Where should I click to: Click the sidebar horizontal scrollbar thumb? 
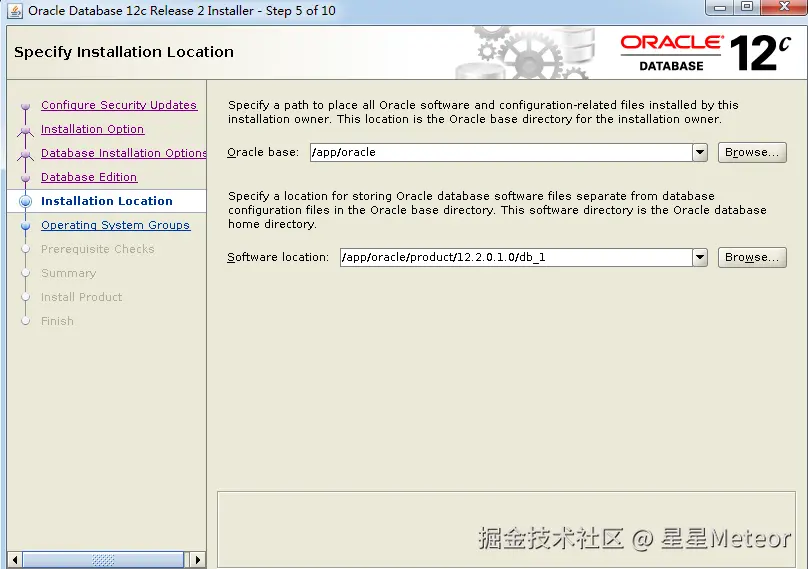coord(103,560)
